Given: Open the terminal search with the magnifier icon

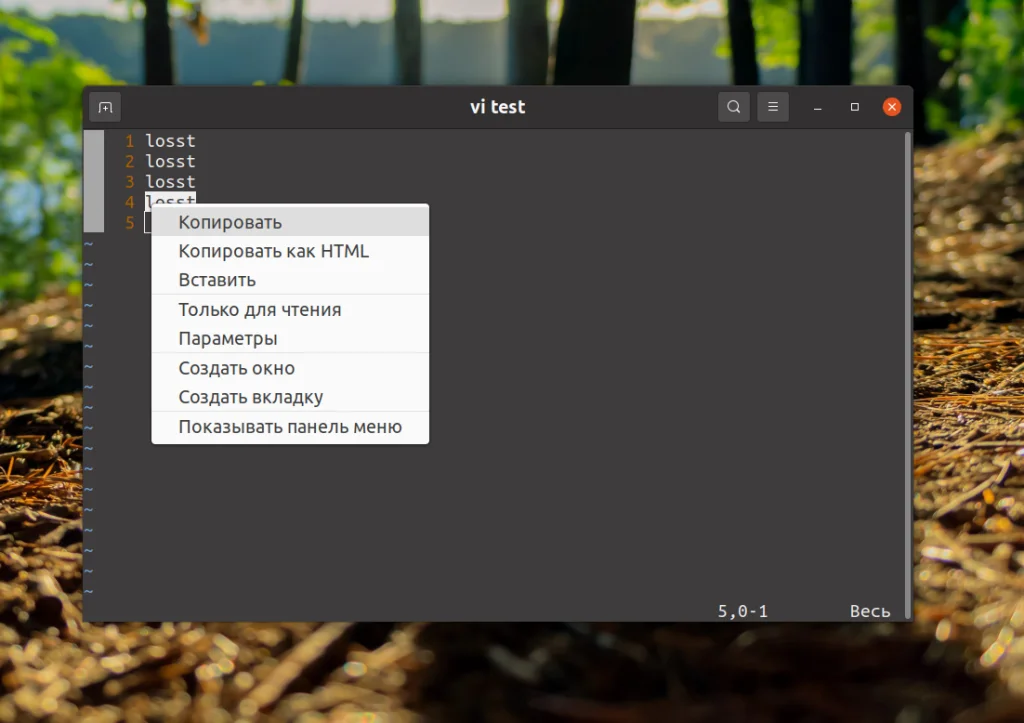Looking at the screenshot, I should [733, 107].
